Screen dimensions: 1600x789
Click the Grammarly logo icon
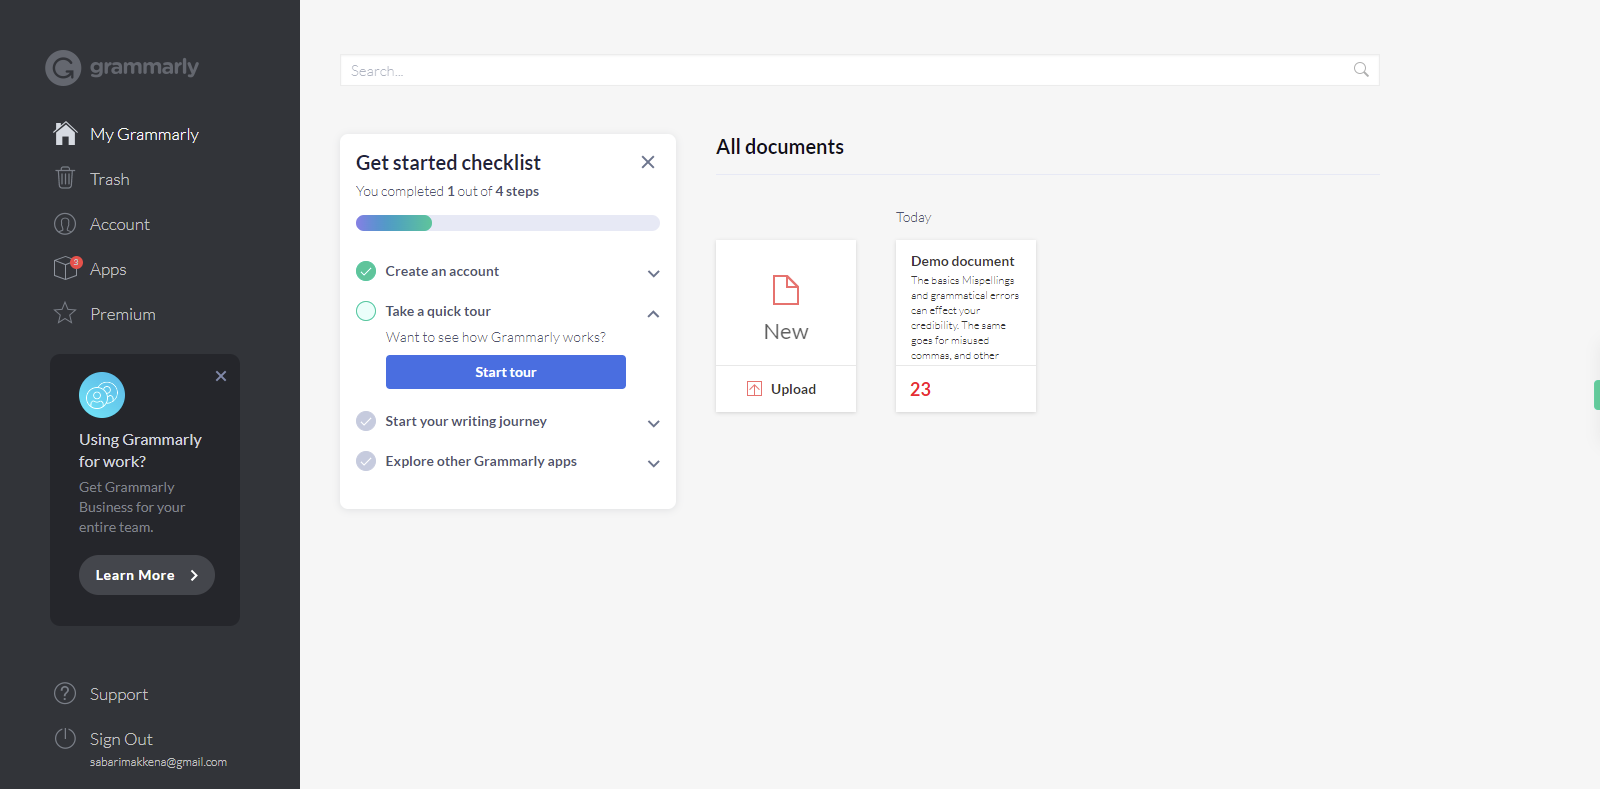(63, 68)
